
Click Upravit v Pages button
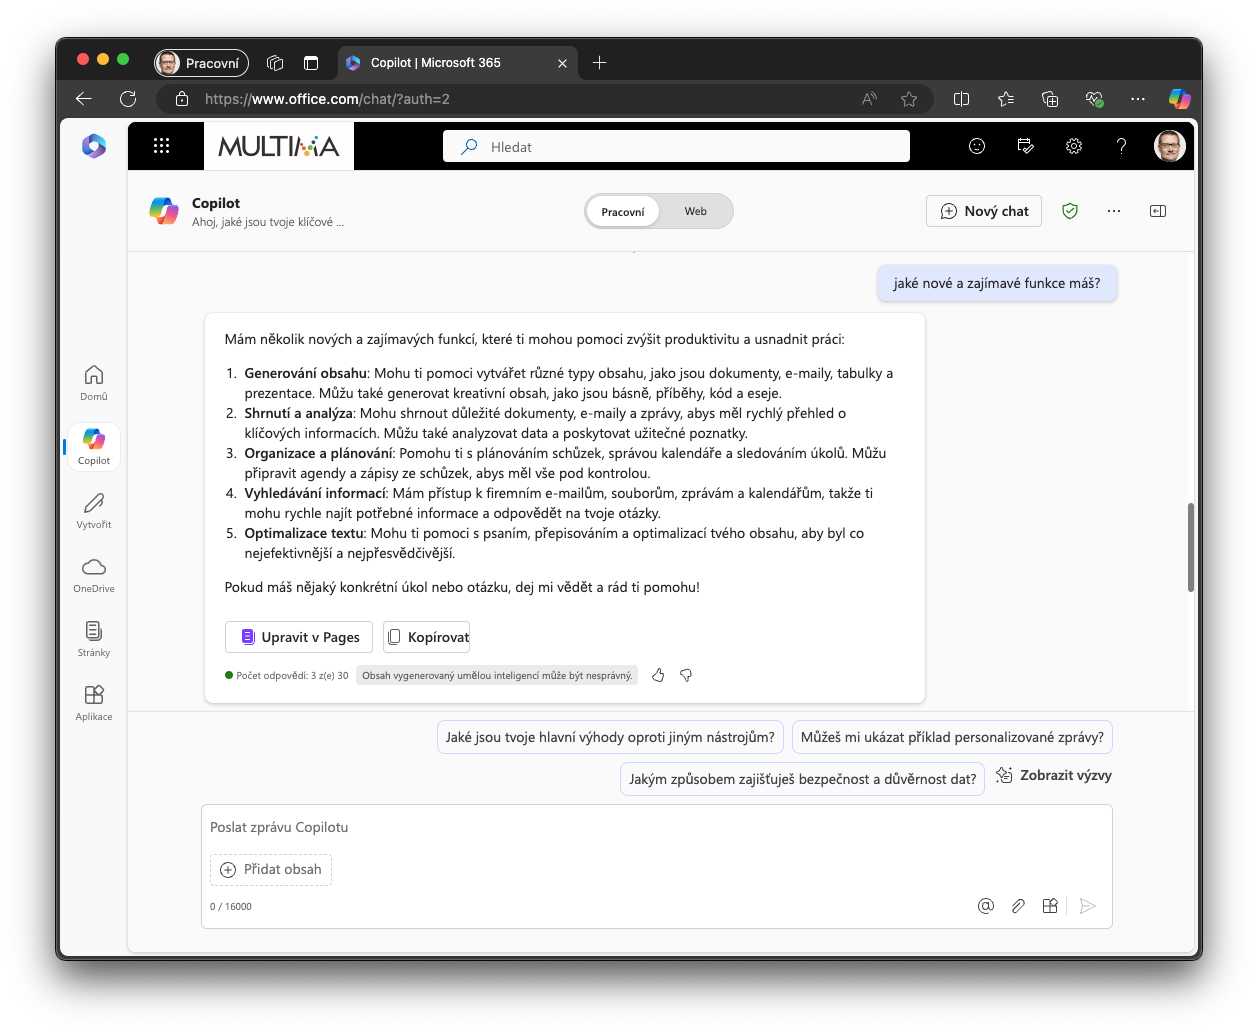tap(299, 637)
